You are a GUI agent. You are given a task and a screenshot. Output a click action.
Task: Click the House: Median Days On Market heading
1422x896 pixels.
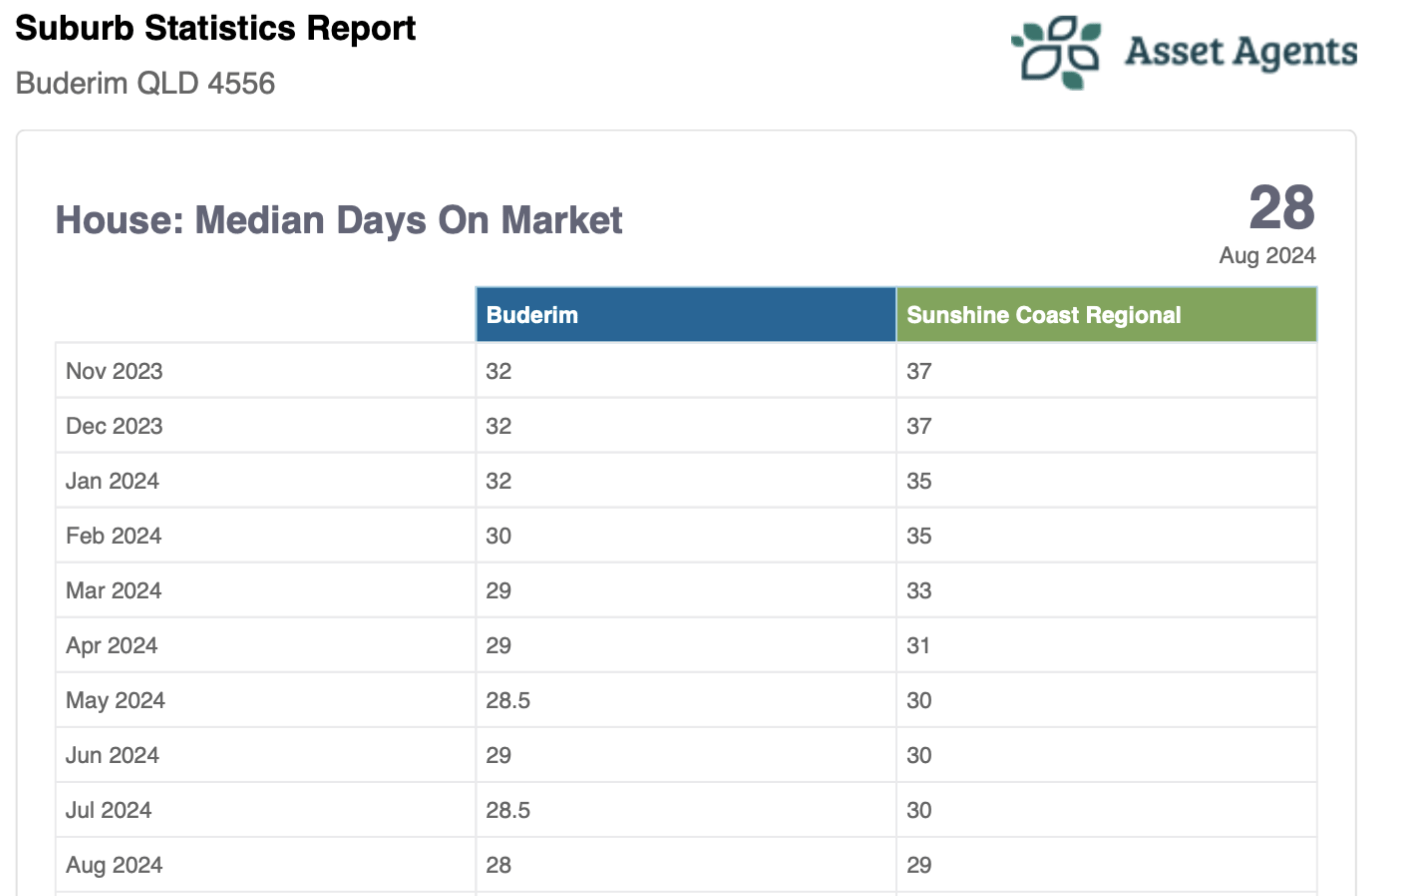tap(339, 220)
